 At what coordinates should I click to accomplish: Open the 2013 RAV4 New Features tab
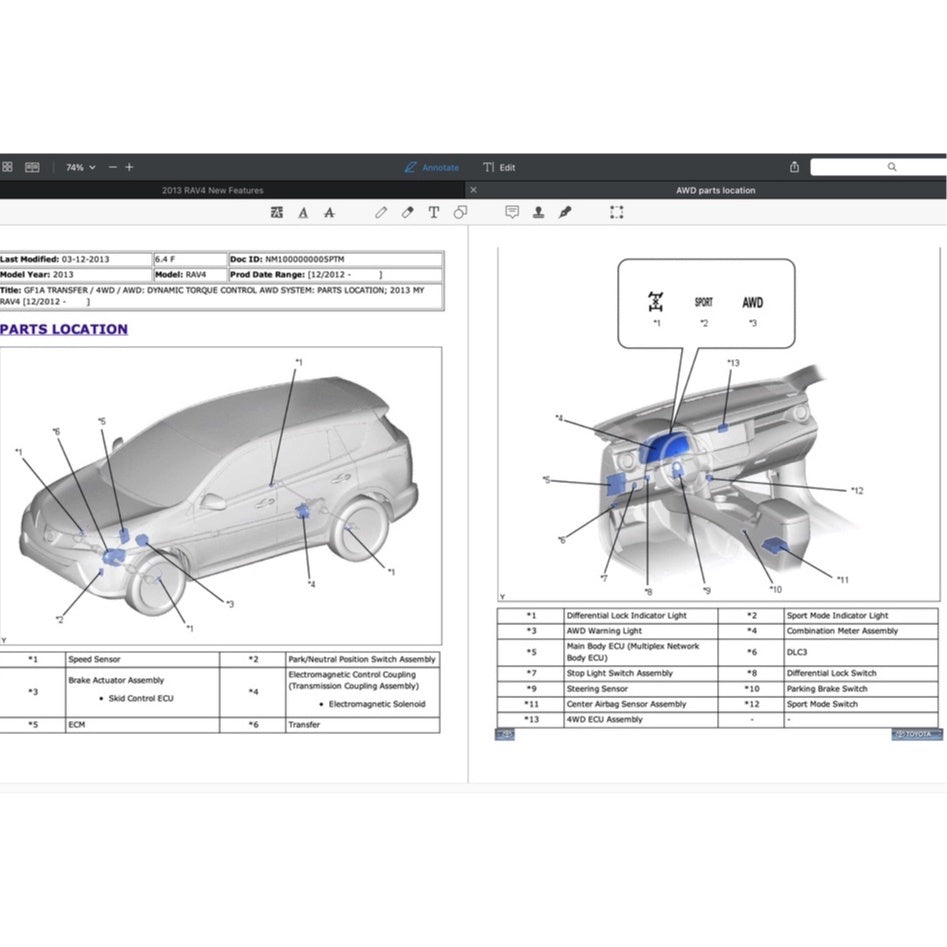click(x=213, y=190)
